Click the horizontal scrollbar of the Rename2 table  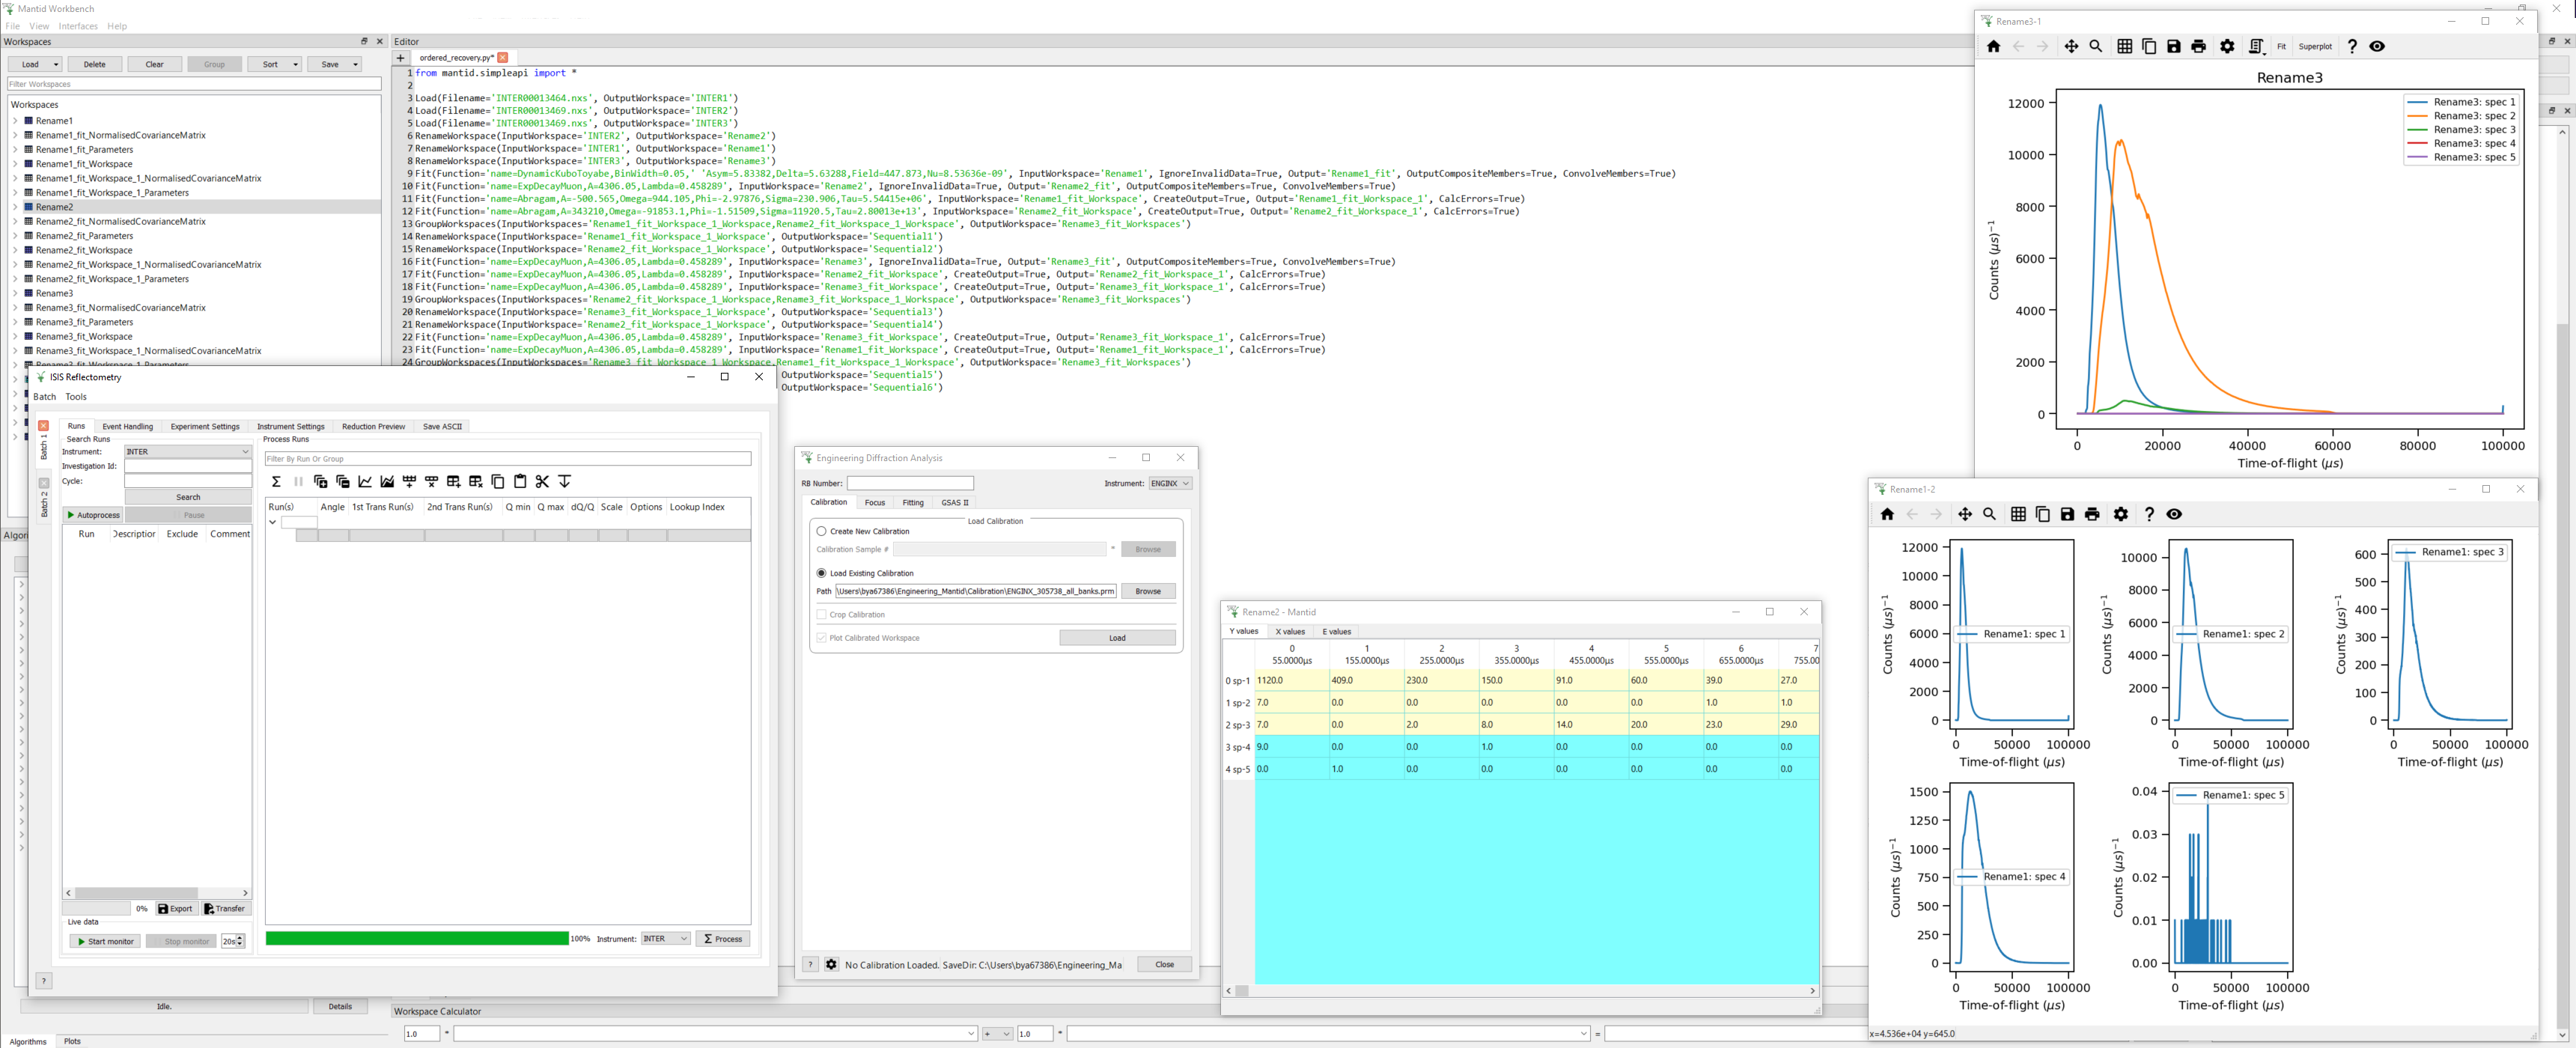(x=1519, y=991)
